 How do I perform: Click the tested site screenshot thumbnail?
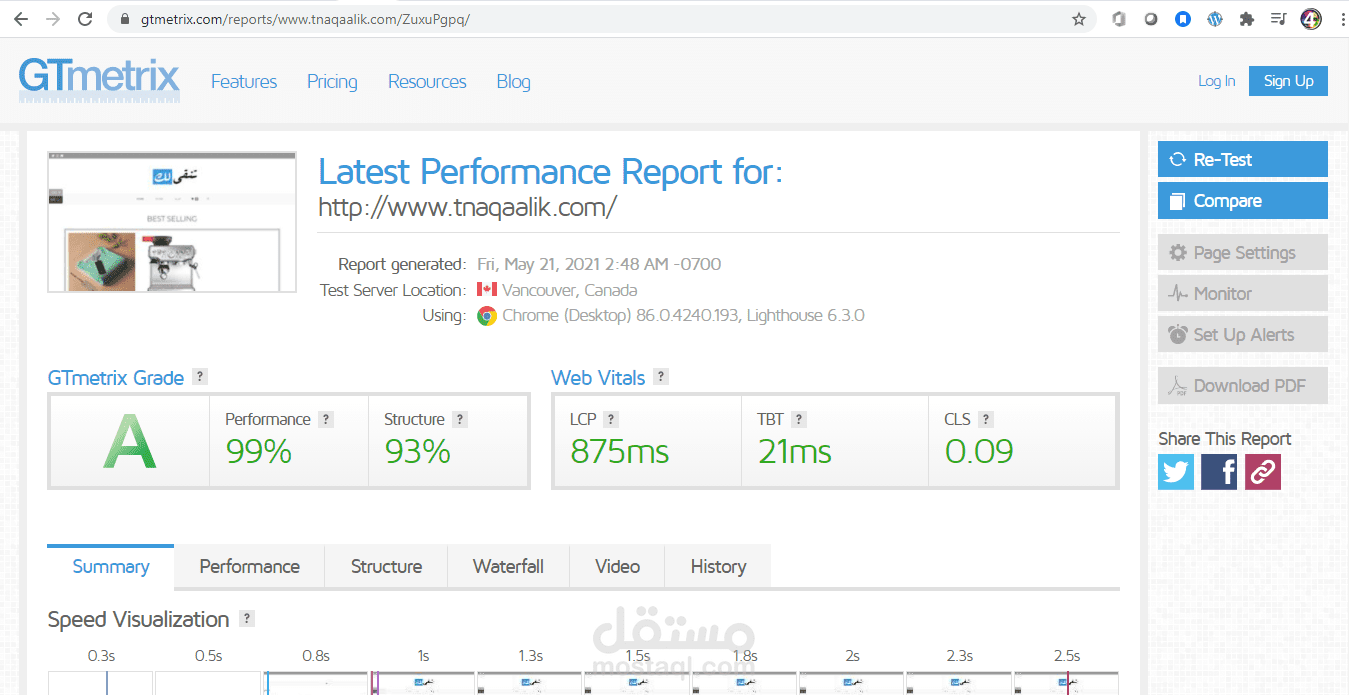pos(172,222)
